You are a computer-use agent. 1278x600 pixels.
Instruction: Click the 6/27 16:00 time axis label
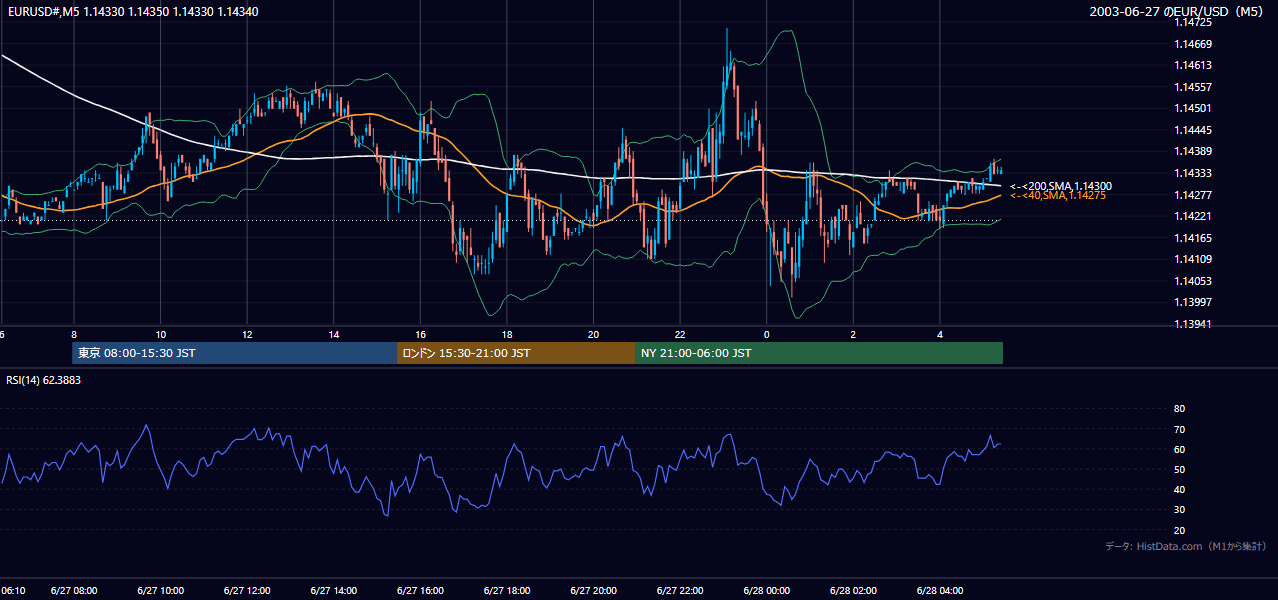[420, 591]
